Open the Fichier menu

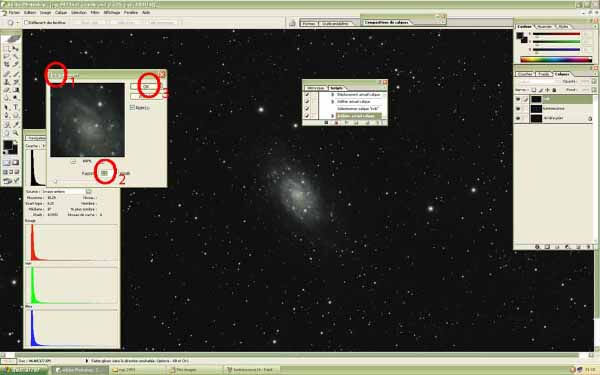(14, 13)
